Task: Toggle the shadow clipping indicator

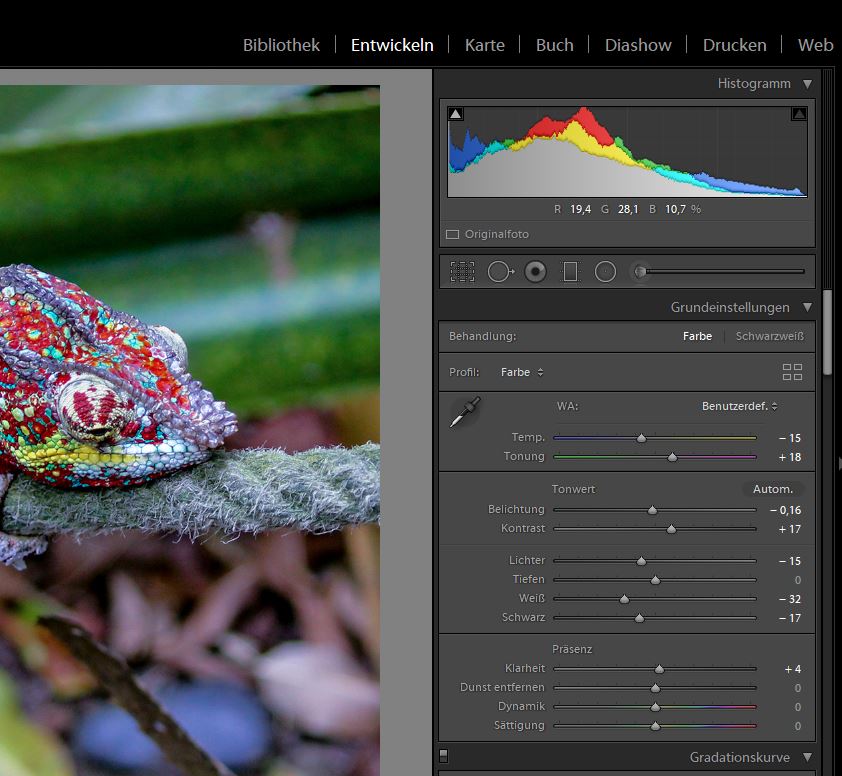Action: [456, 113]
